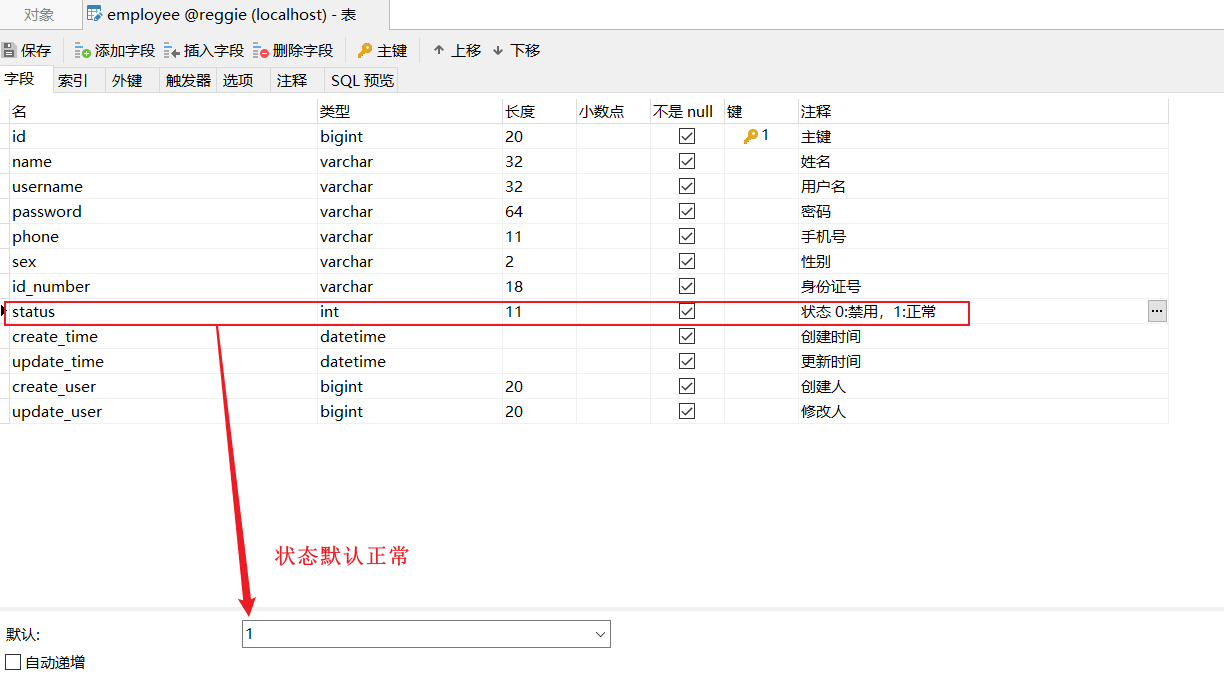Move field down with 下移 arrow
This screenshot has width=1224, height=678.
tap(498, 50)
